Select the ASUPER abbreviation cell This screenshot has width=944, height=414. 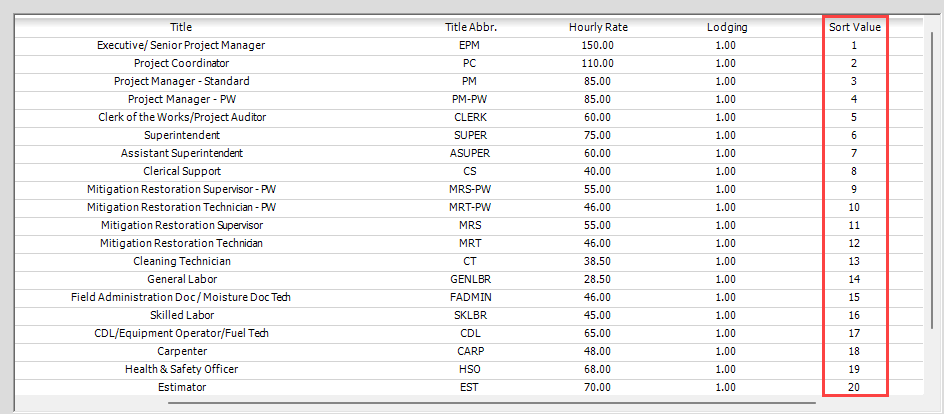tap(471, 153)
